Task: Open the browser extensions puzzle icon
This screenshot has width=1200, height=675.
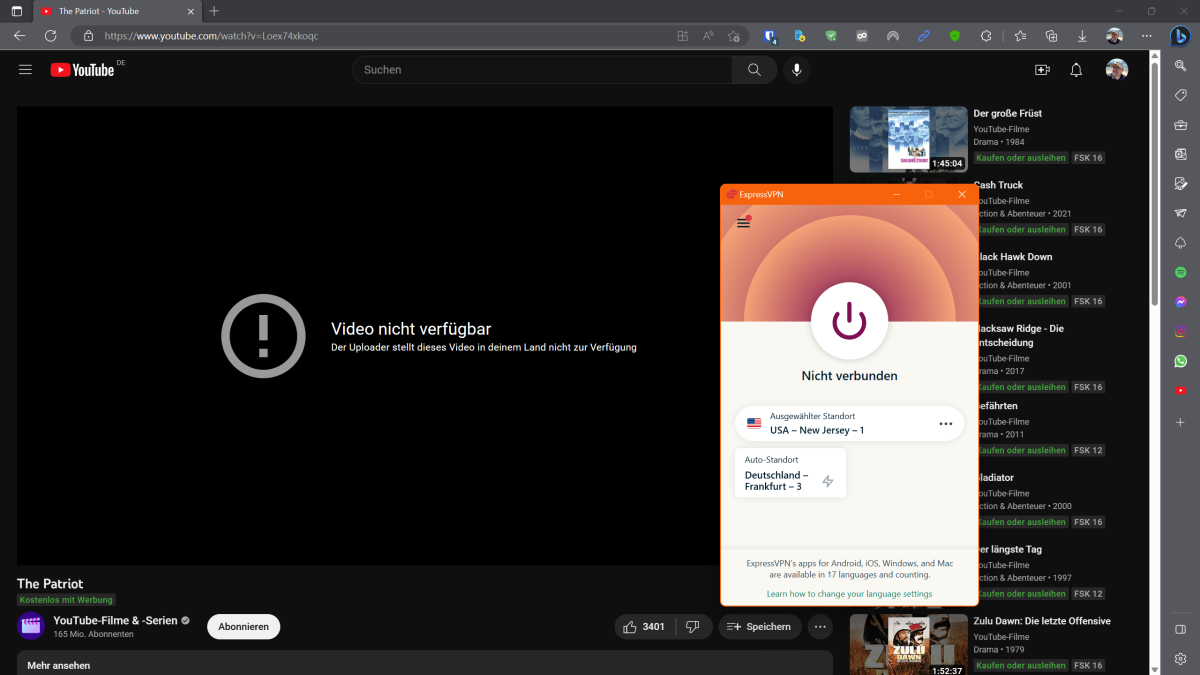Action: pyautogui.click(x=986, y=35)
